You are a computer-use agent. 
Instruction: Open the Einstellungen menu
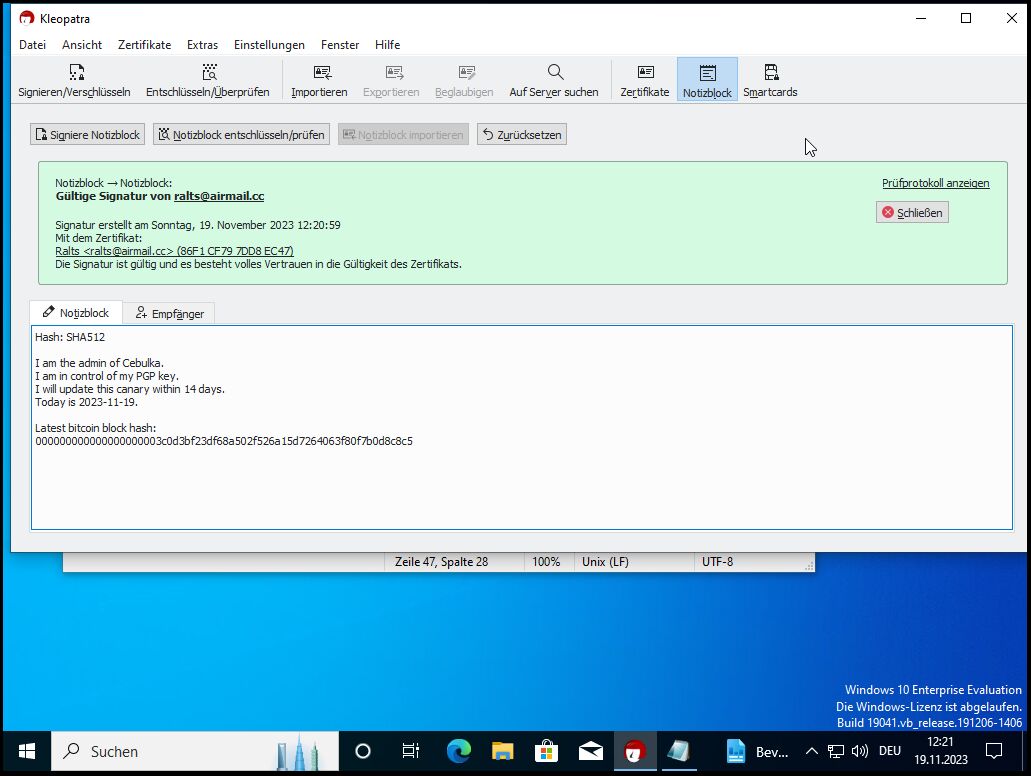pos(269,45)
